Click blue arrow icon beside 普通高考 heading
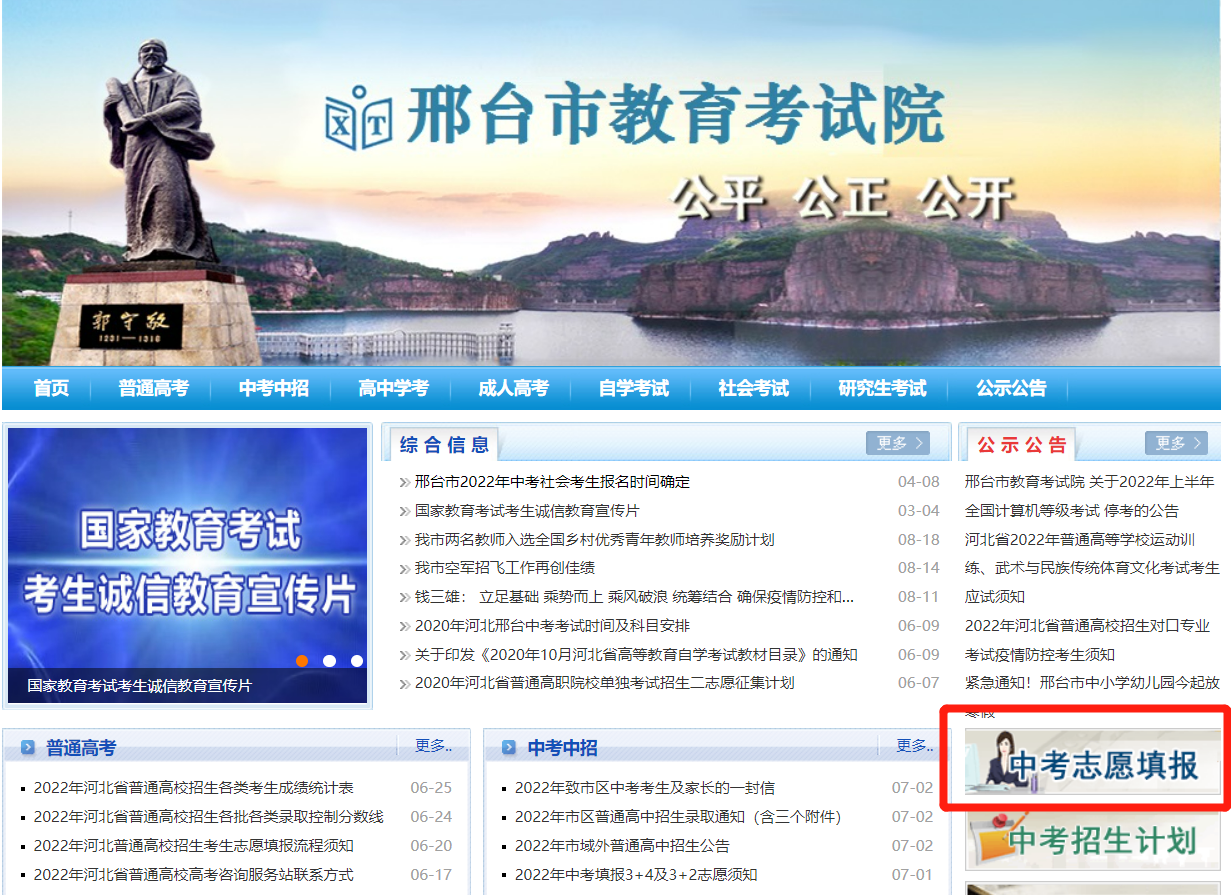 tap(28, 747)
